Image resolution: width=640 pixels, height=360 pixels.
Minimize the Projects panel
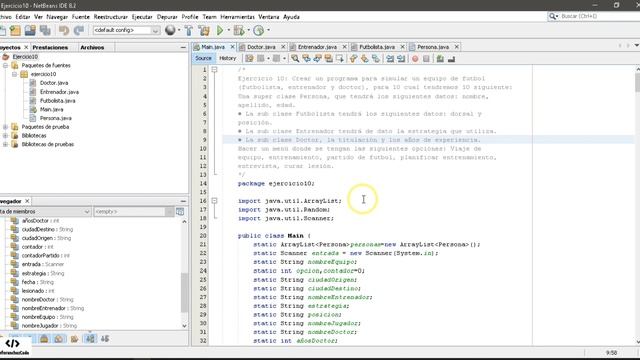click(x=183, y=47)
